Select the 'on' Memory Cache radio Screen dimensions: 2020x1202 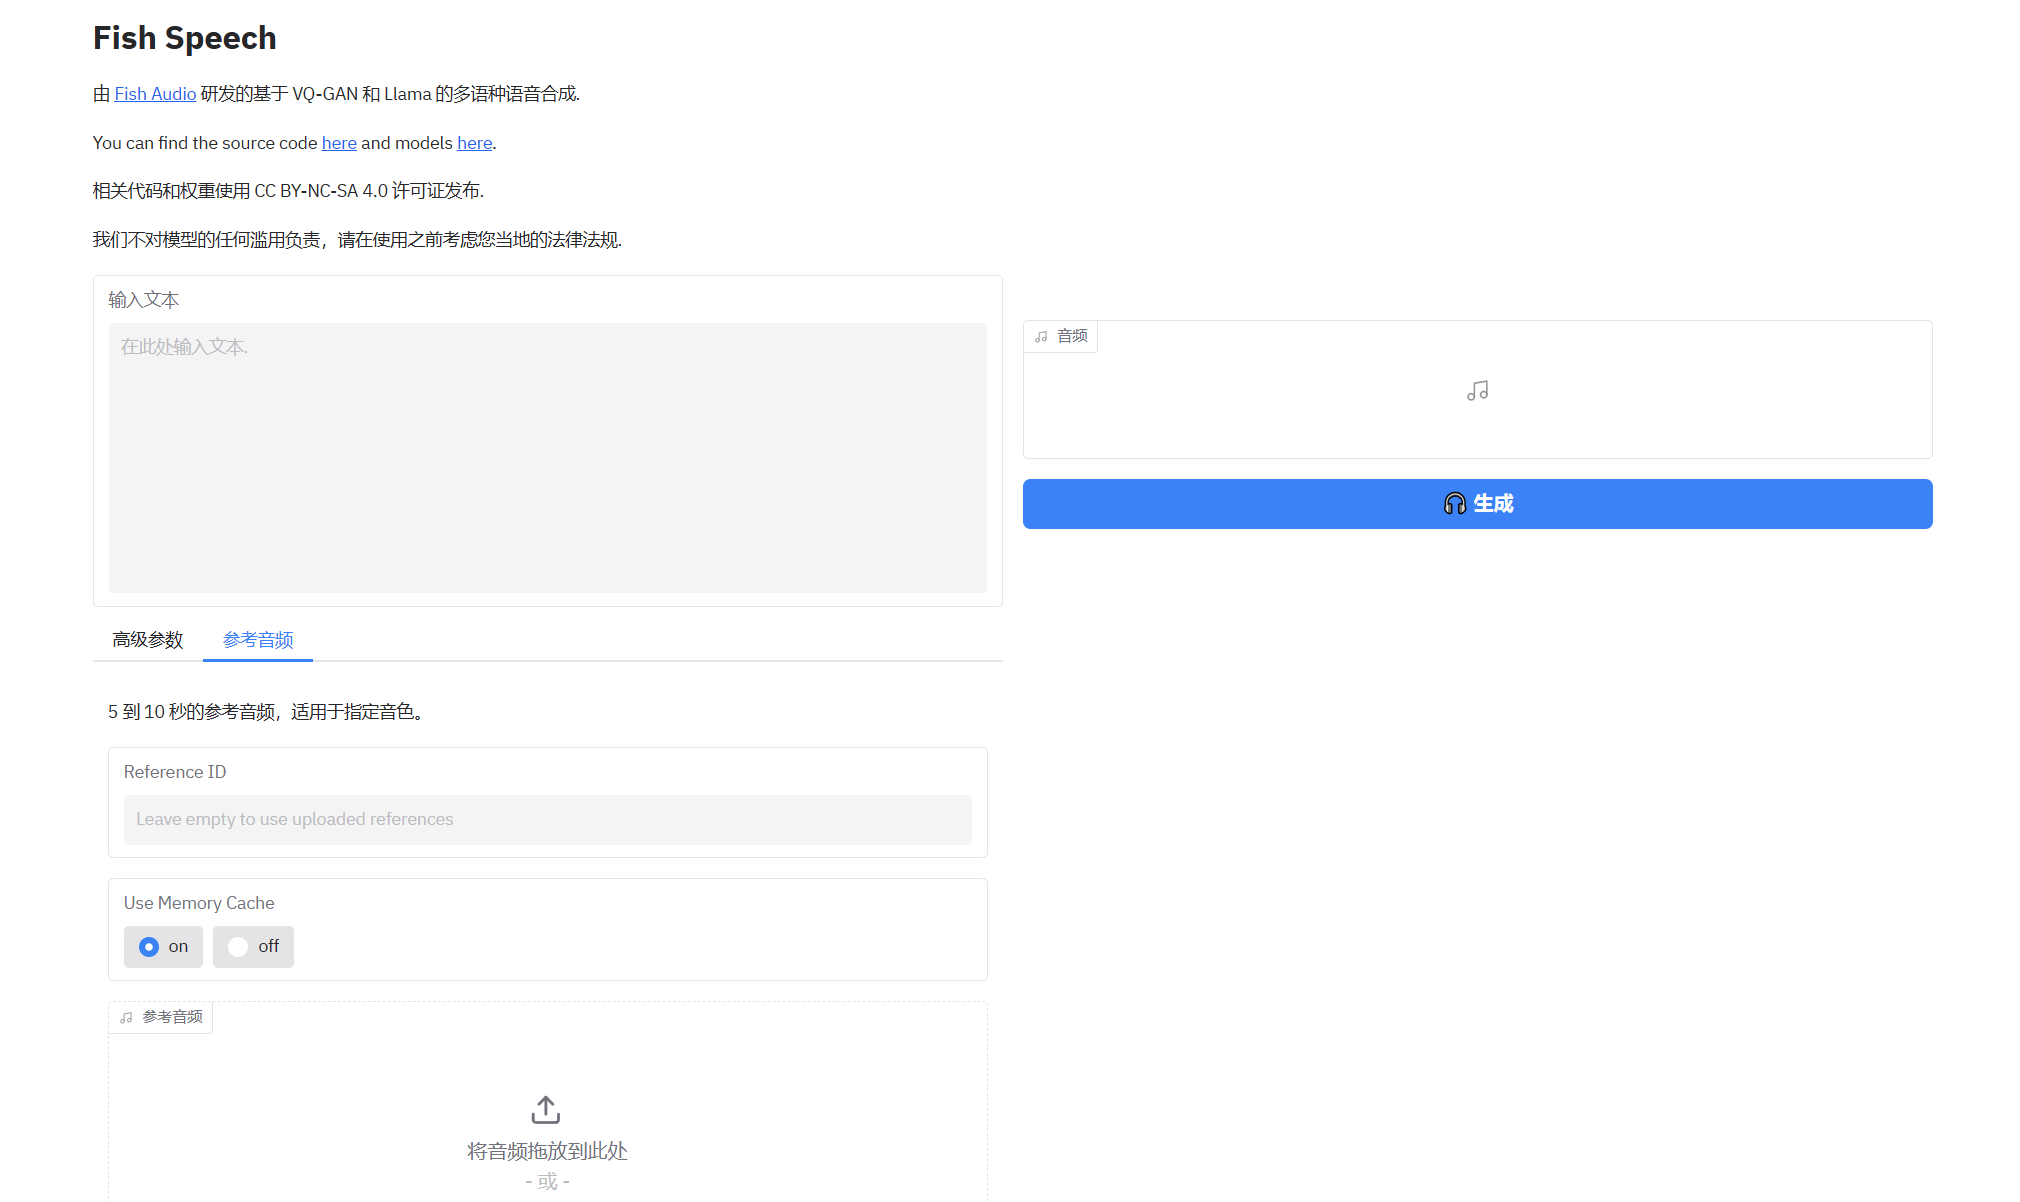[149, 947]
